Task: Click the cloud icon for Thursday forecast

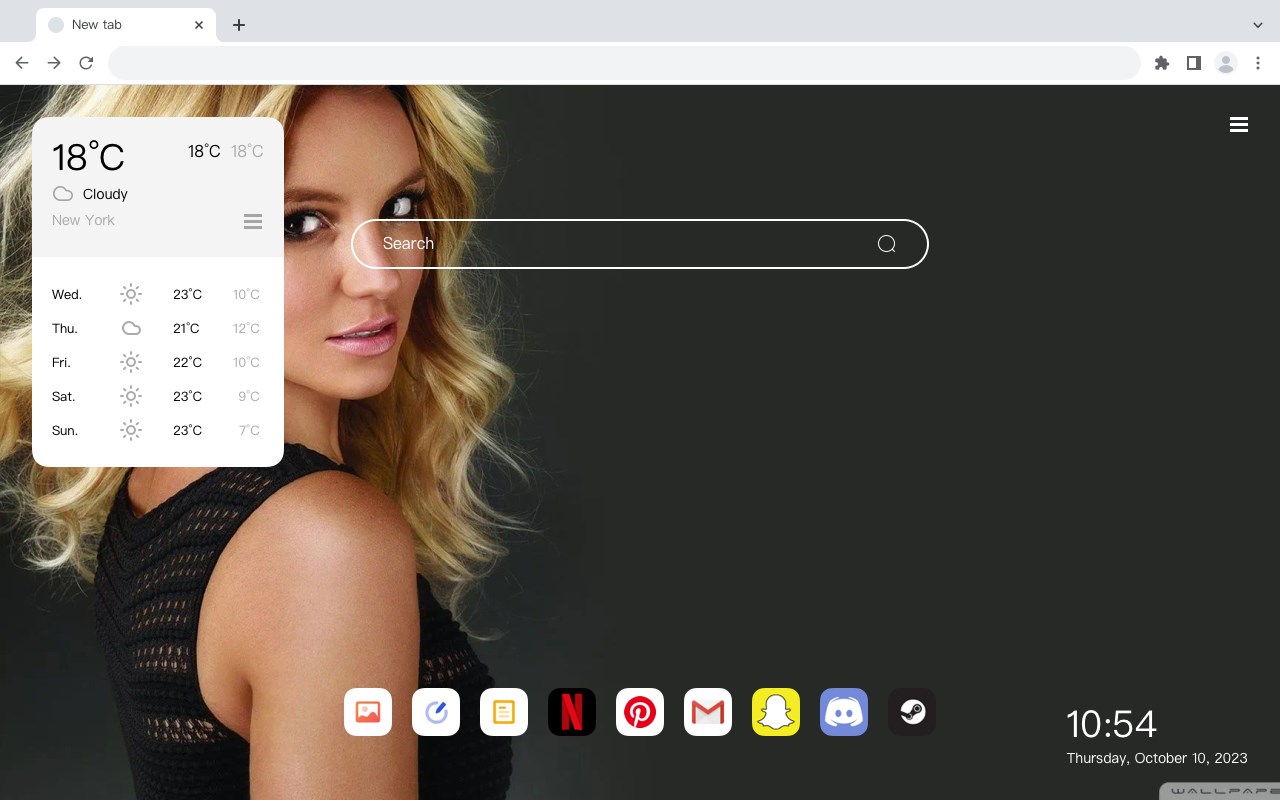Action: point(131,328)
